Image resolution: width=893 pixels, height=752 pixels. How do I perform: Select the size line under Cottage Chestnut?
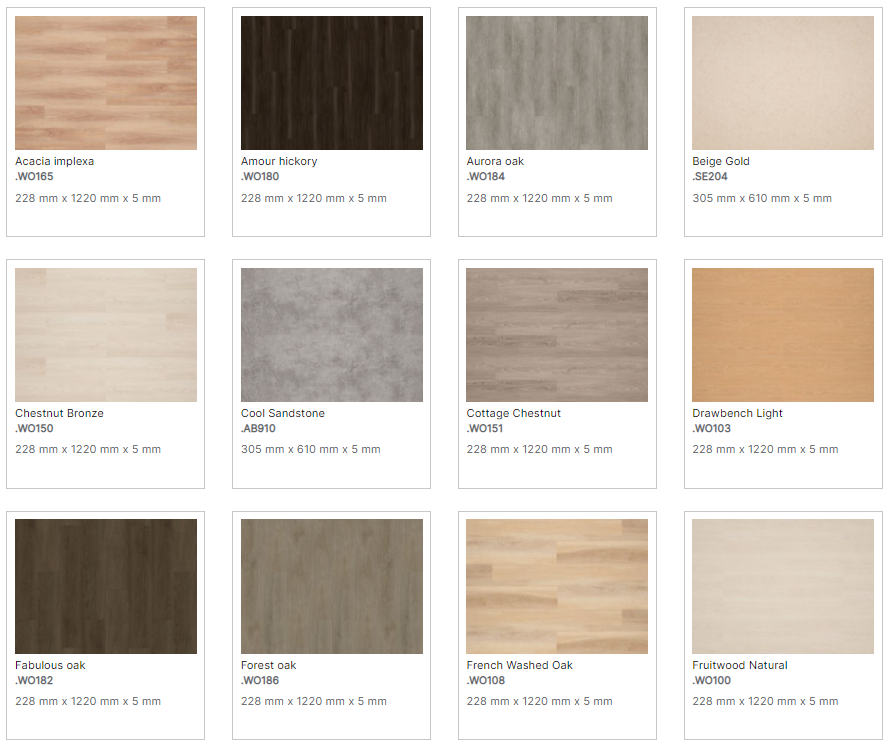tap(539, 449)
